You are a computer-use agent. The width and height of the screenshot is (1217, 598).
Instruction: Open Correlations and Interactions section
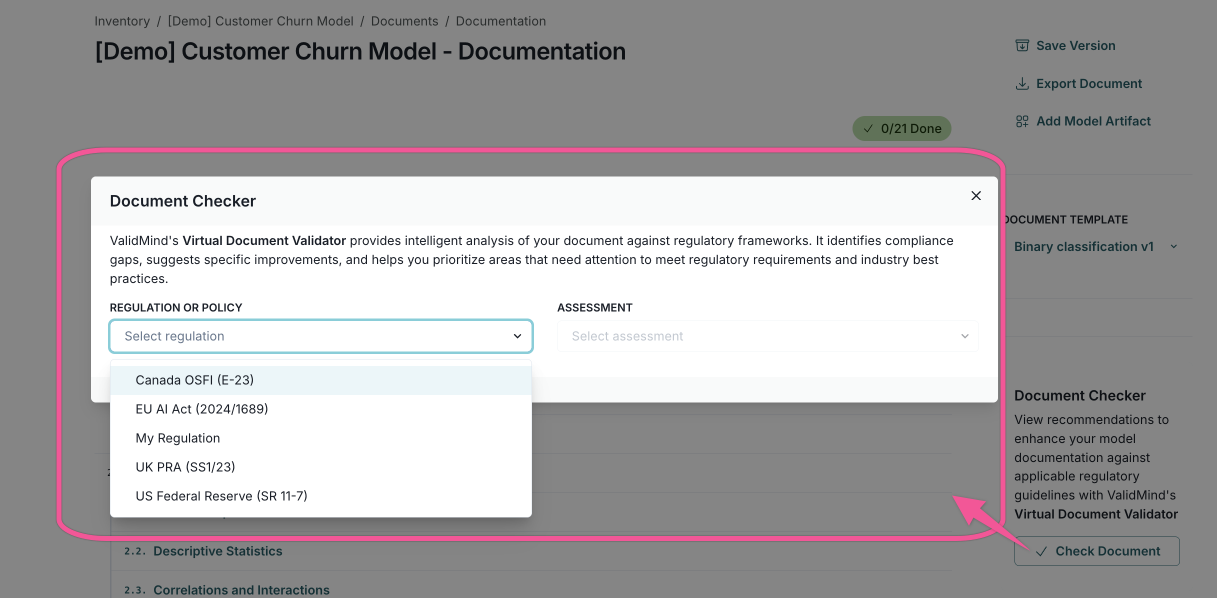click(241, 590)
